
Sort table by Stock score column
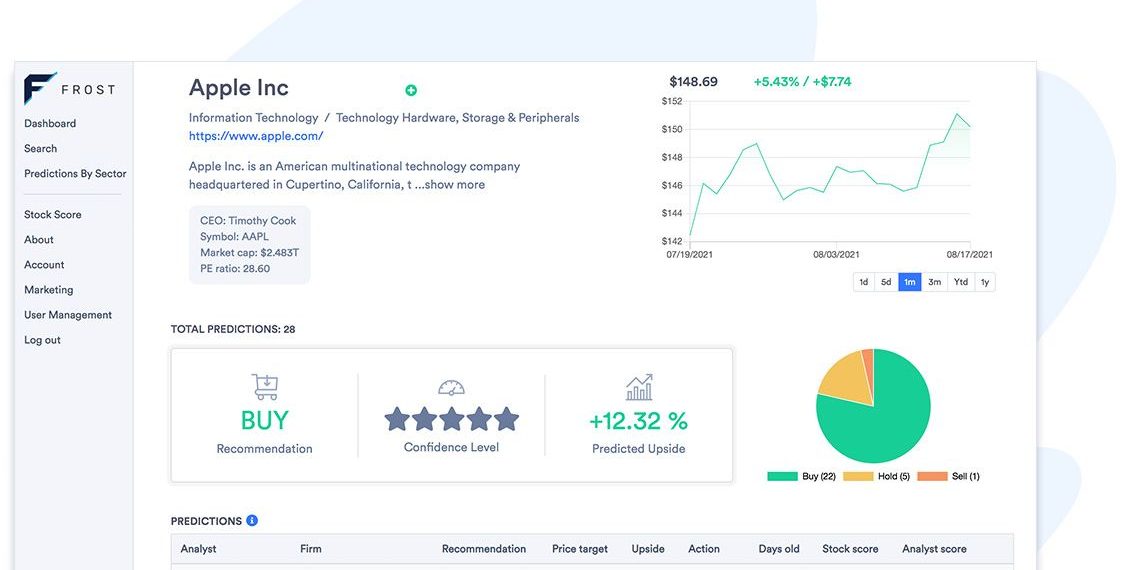[x=850, y=549]
